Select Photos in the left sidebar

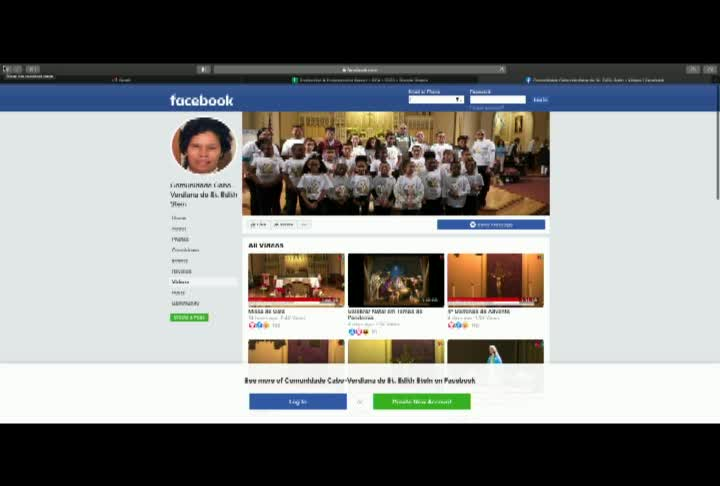(x=180, y=239)
